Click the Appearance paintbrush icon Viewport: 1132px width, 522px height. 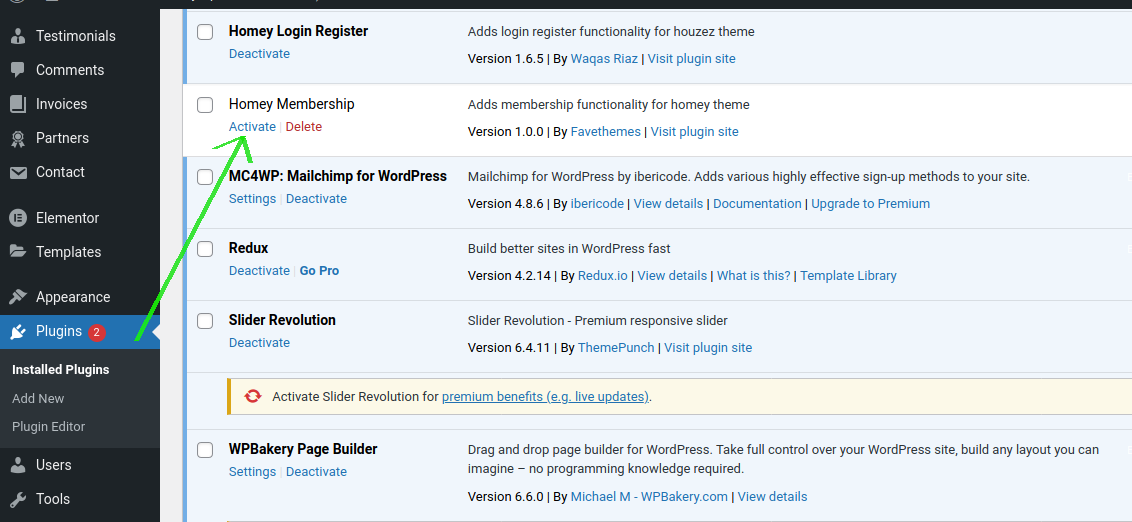pyautogui.click(x=18, y=297)
